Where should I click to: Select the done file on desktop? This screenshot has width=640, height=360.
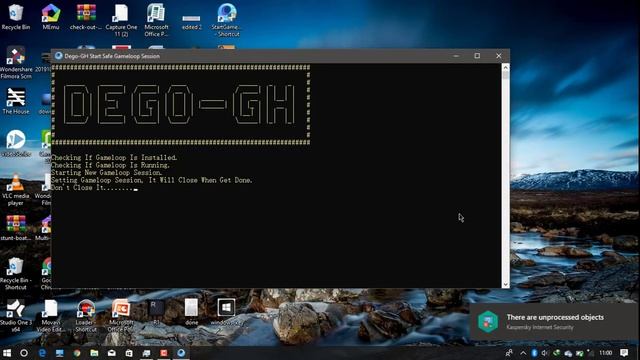(191, 312)
